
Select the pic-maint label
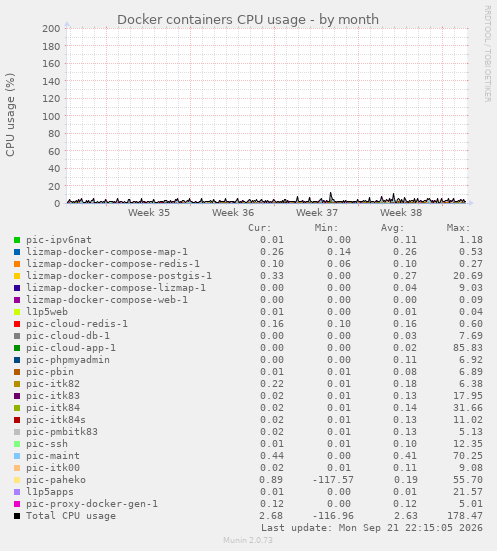[x=53, y=456]
